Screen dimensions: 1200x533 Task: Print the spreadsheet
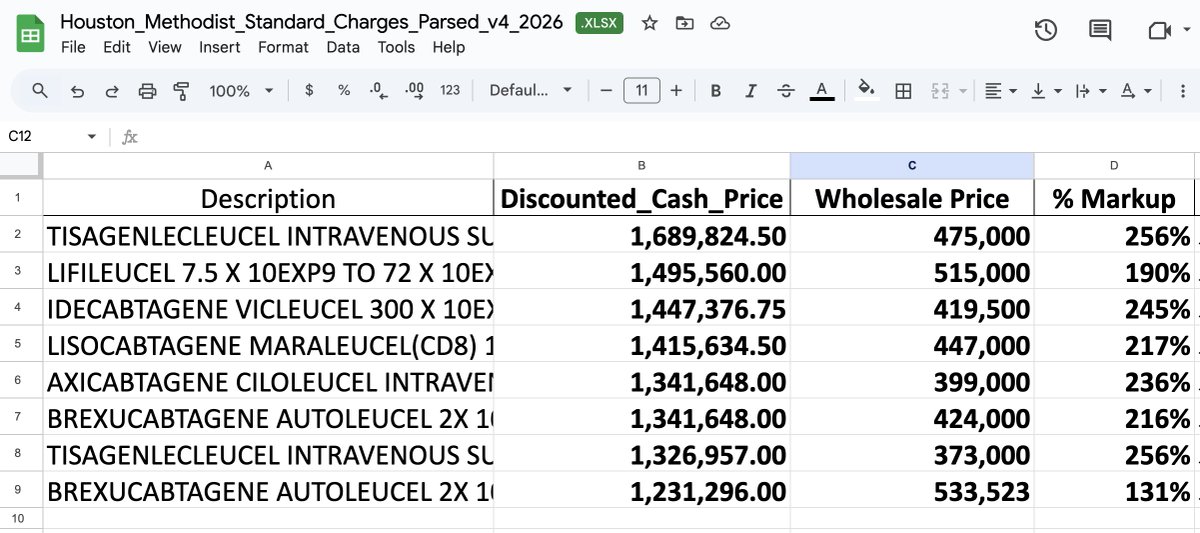(x=147, y=91)
